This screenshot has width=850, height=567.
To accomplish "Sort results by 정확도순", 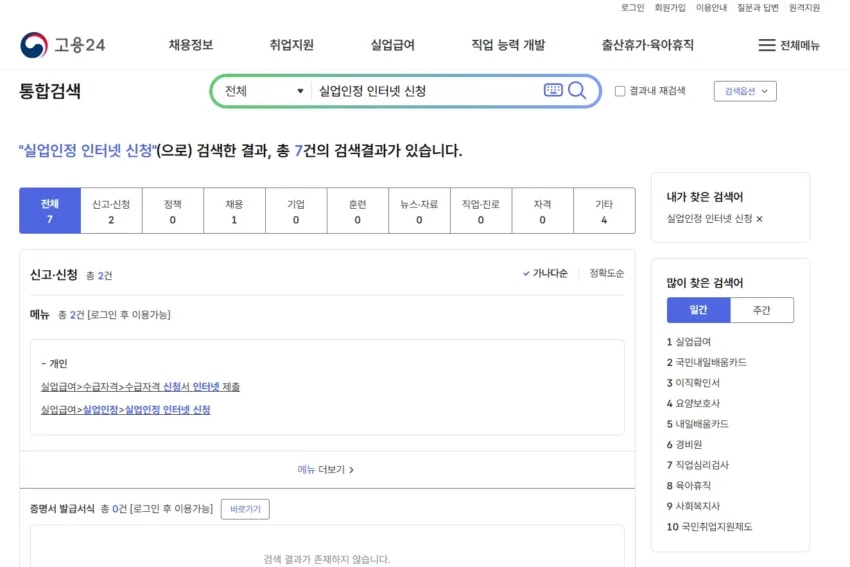I will click(607, 273).
